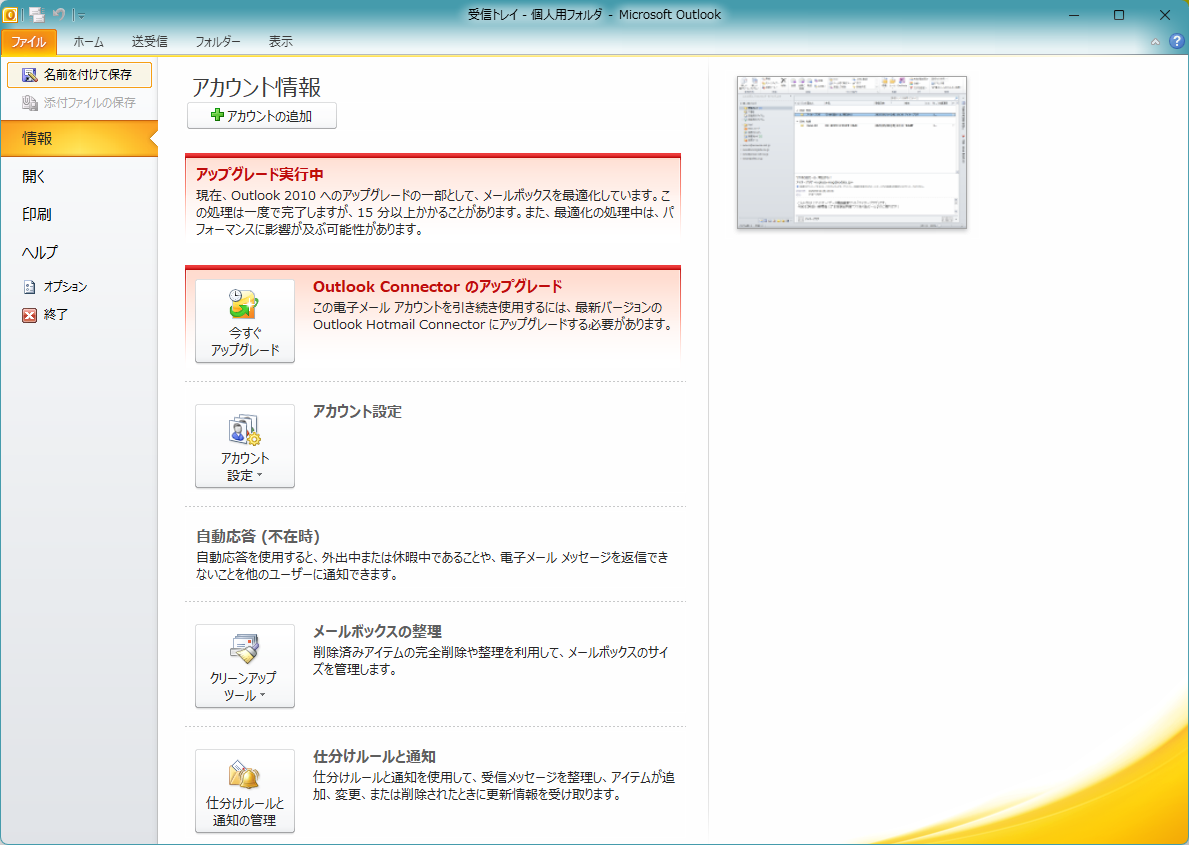Open the 印刷 backstage section
This screenshot has height=845, width=1189.
pos(79,214)
